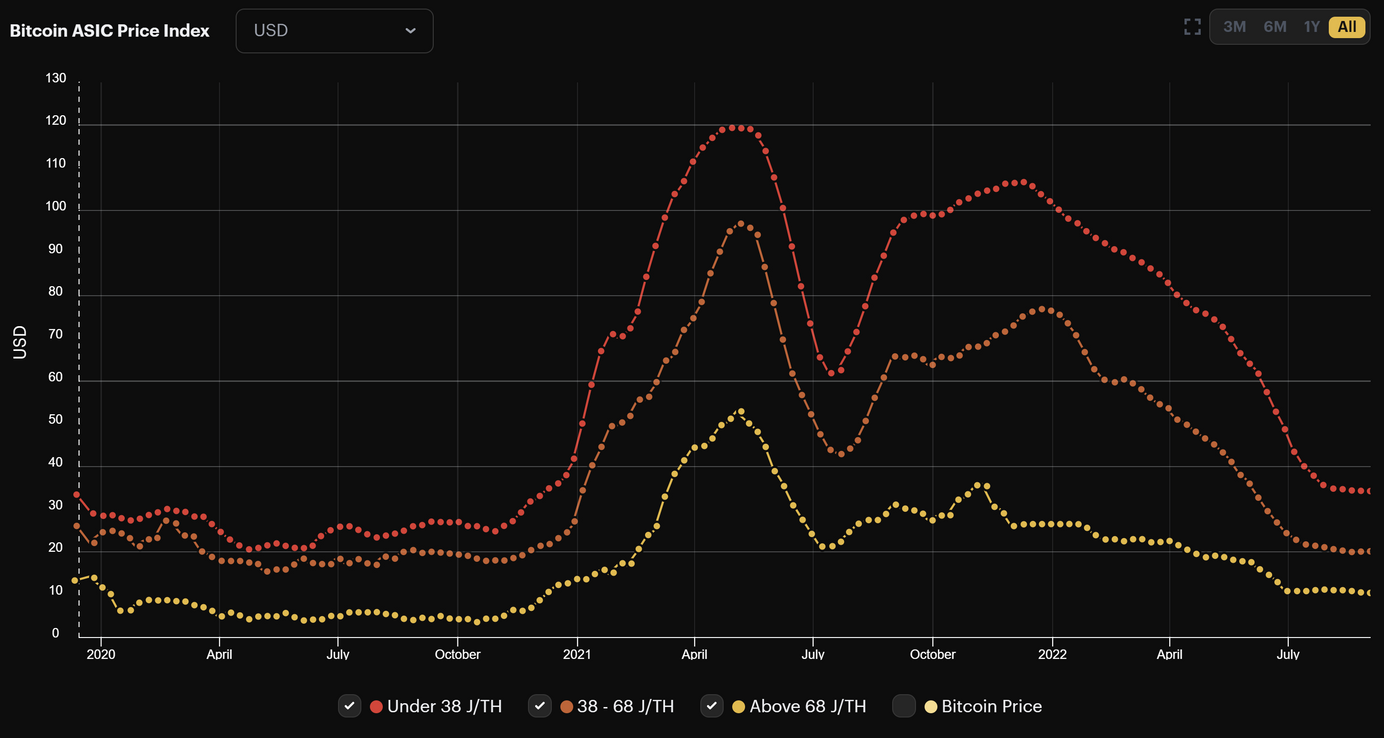
Task: Open the USD currency dropdown
Action: coord(334,31)
